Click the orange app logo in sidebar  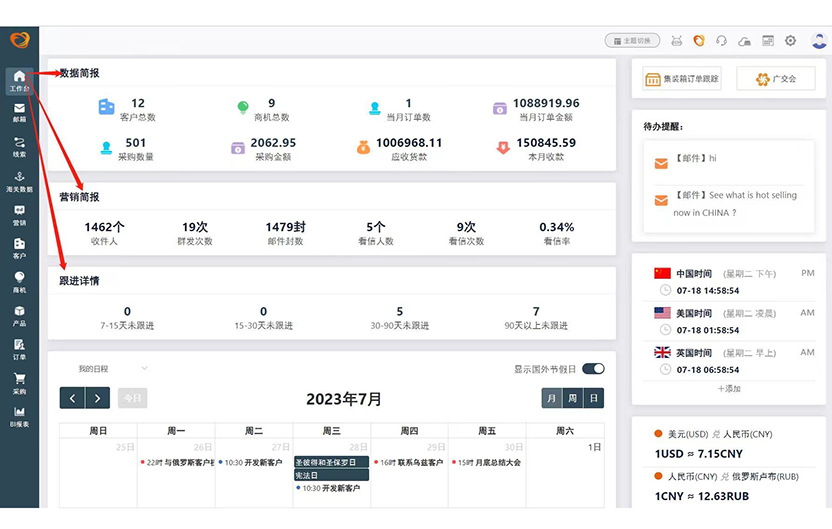pyautogui.click(x=20, y=40)
